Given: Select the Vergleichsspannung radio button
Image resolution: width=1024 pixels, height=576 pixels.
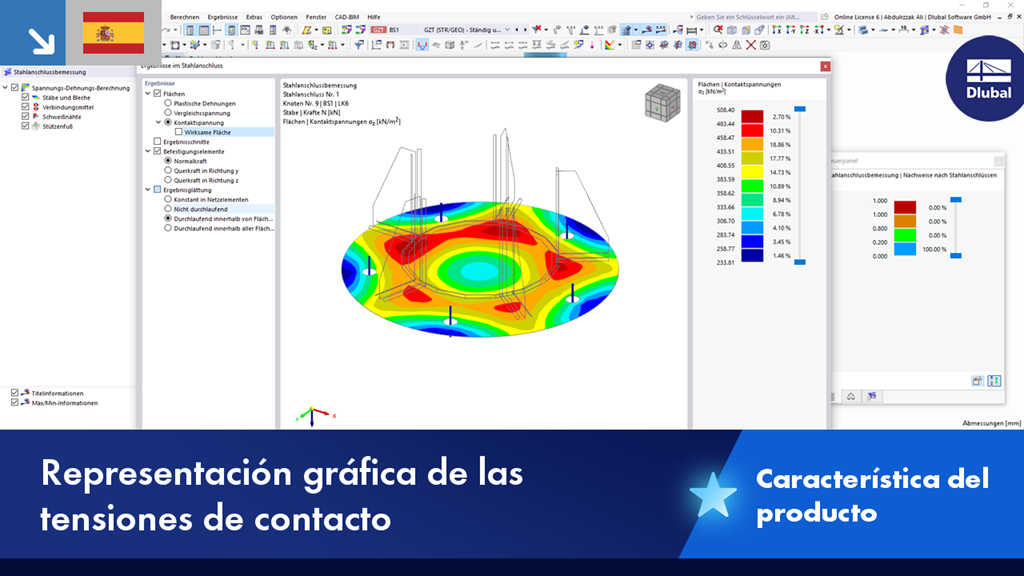Looking at the screenshot, I should point(166,111).
